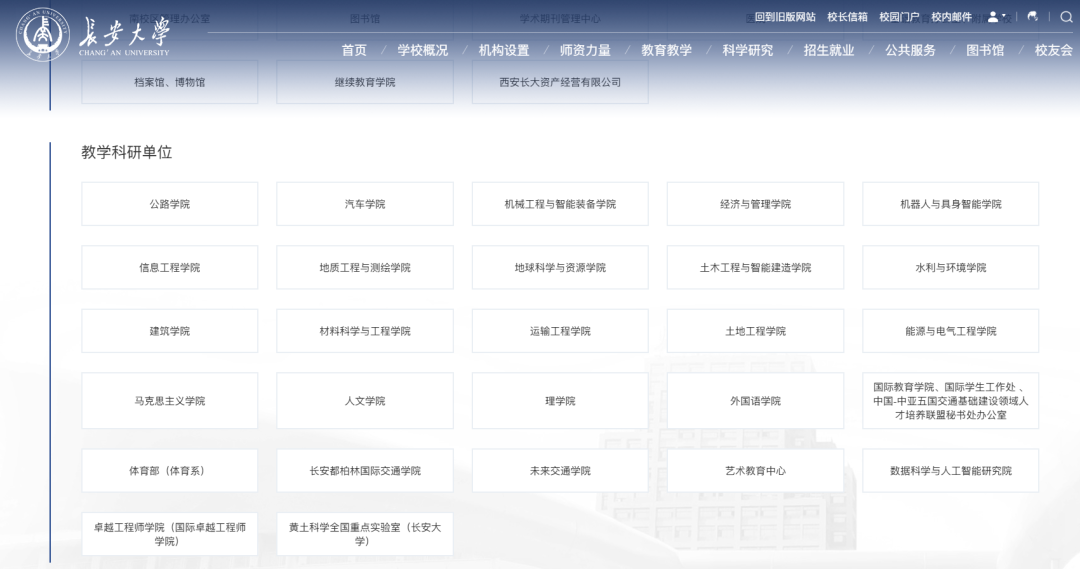Viewport: 1080px width, 569px height.
Task: Click the user profile icon
Action: coord(993,17)
